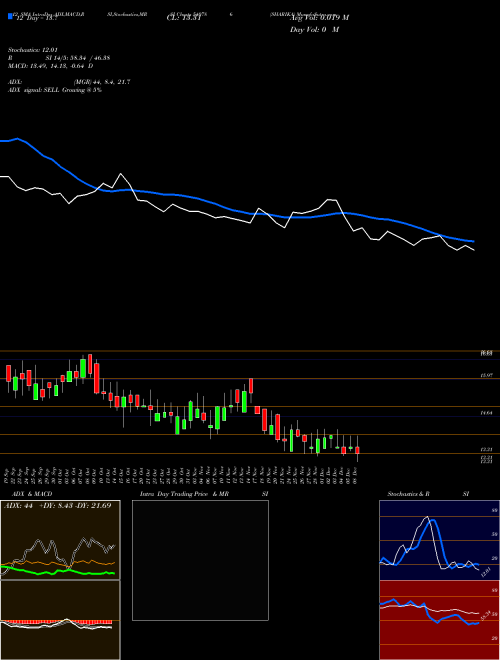Click the tall red candle at the November peak
Screen dimensions: 500x660
pos(251,386)
